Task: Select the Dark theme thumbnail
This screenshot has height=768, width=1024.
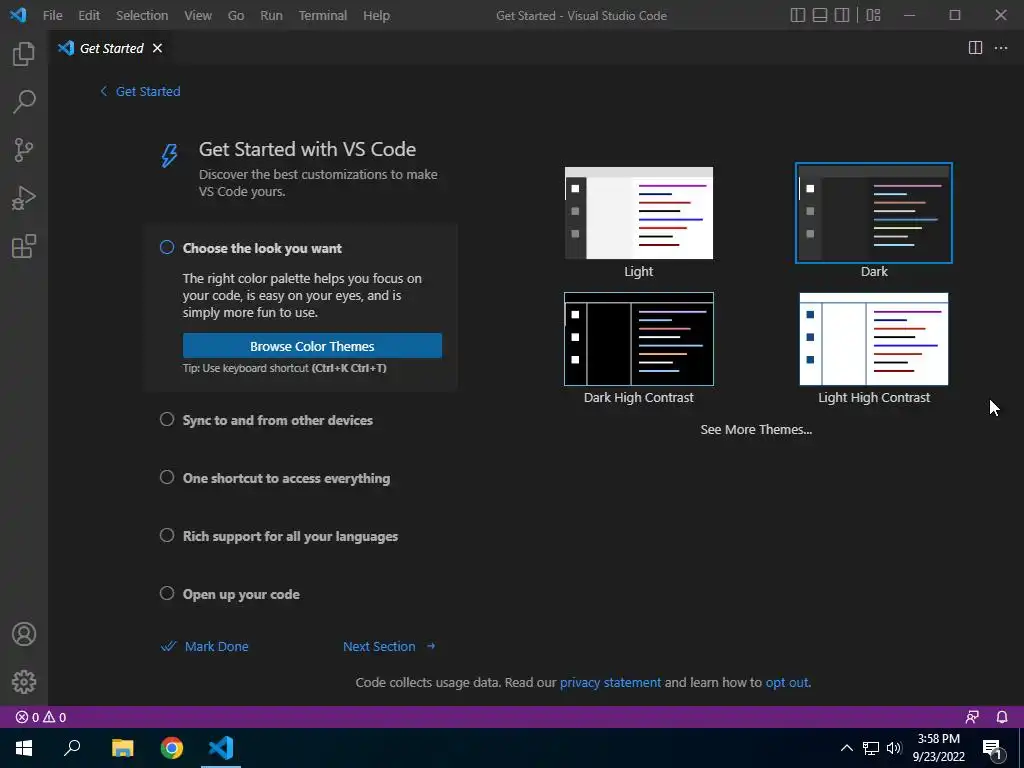Action: tap(874, 213)
